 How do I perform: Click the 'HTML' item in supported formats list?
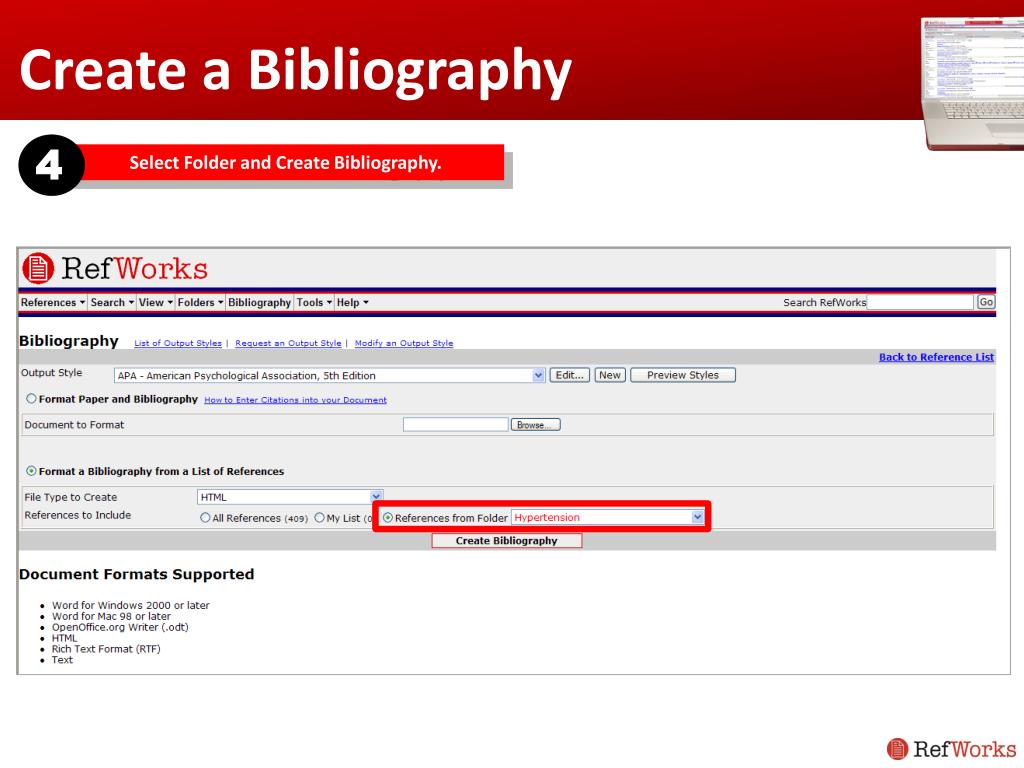[64, 638]
